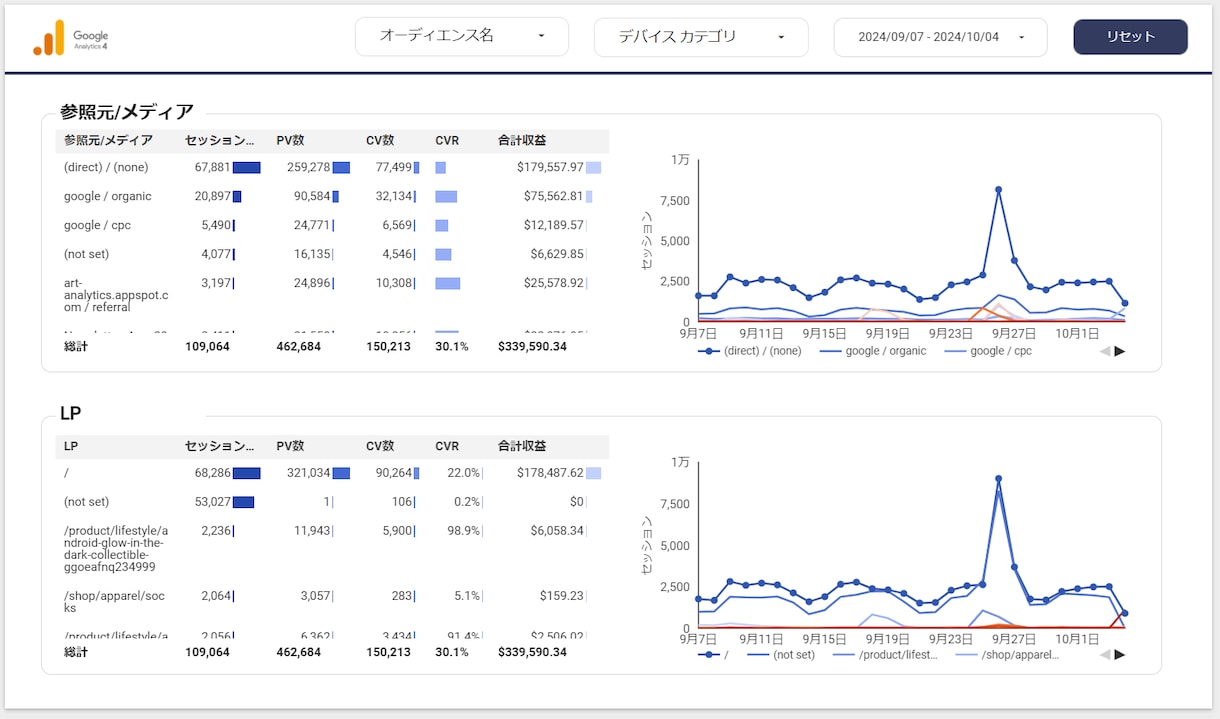Click the 77,499 CV value

pos(393,168)
